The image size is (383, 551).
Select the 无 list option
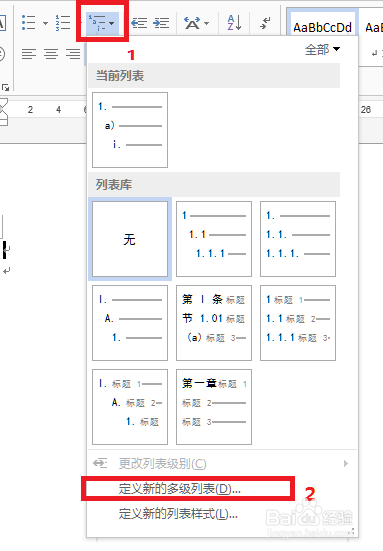click(x=130, y=239)
